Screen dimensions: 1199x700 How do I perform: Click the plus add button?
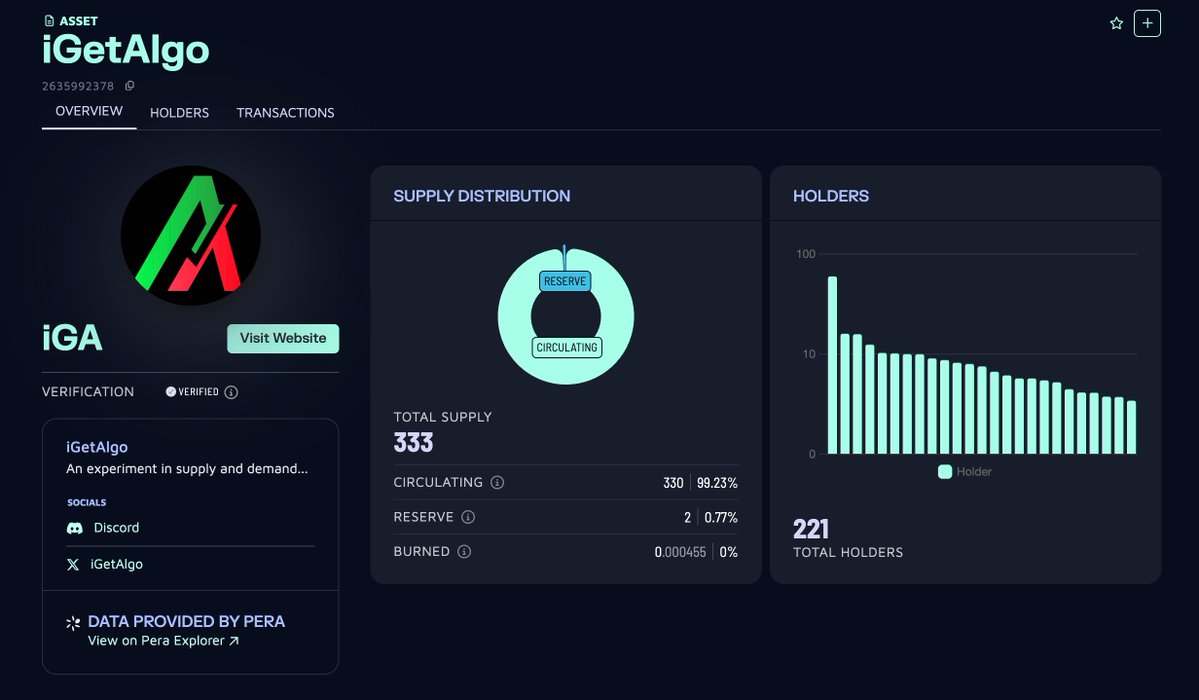pos(1147,23)
